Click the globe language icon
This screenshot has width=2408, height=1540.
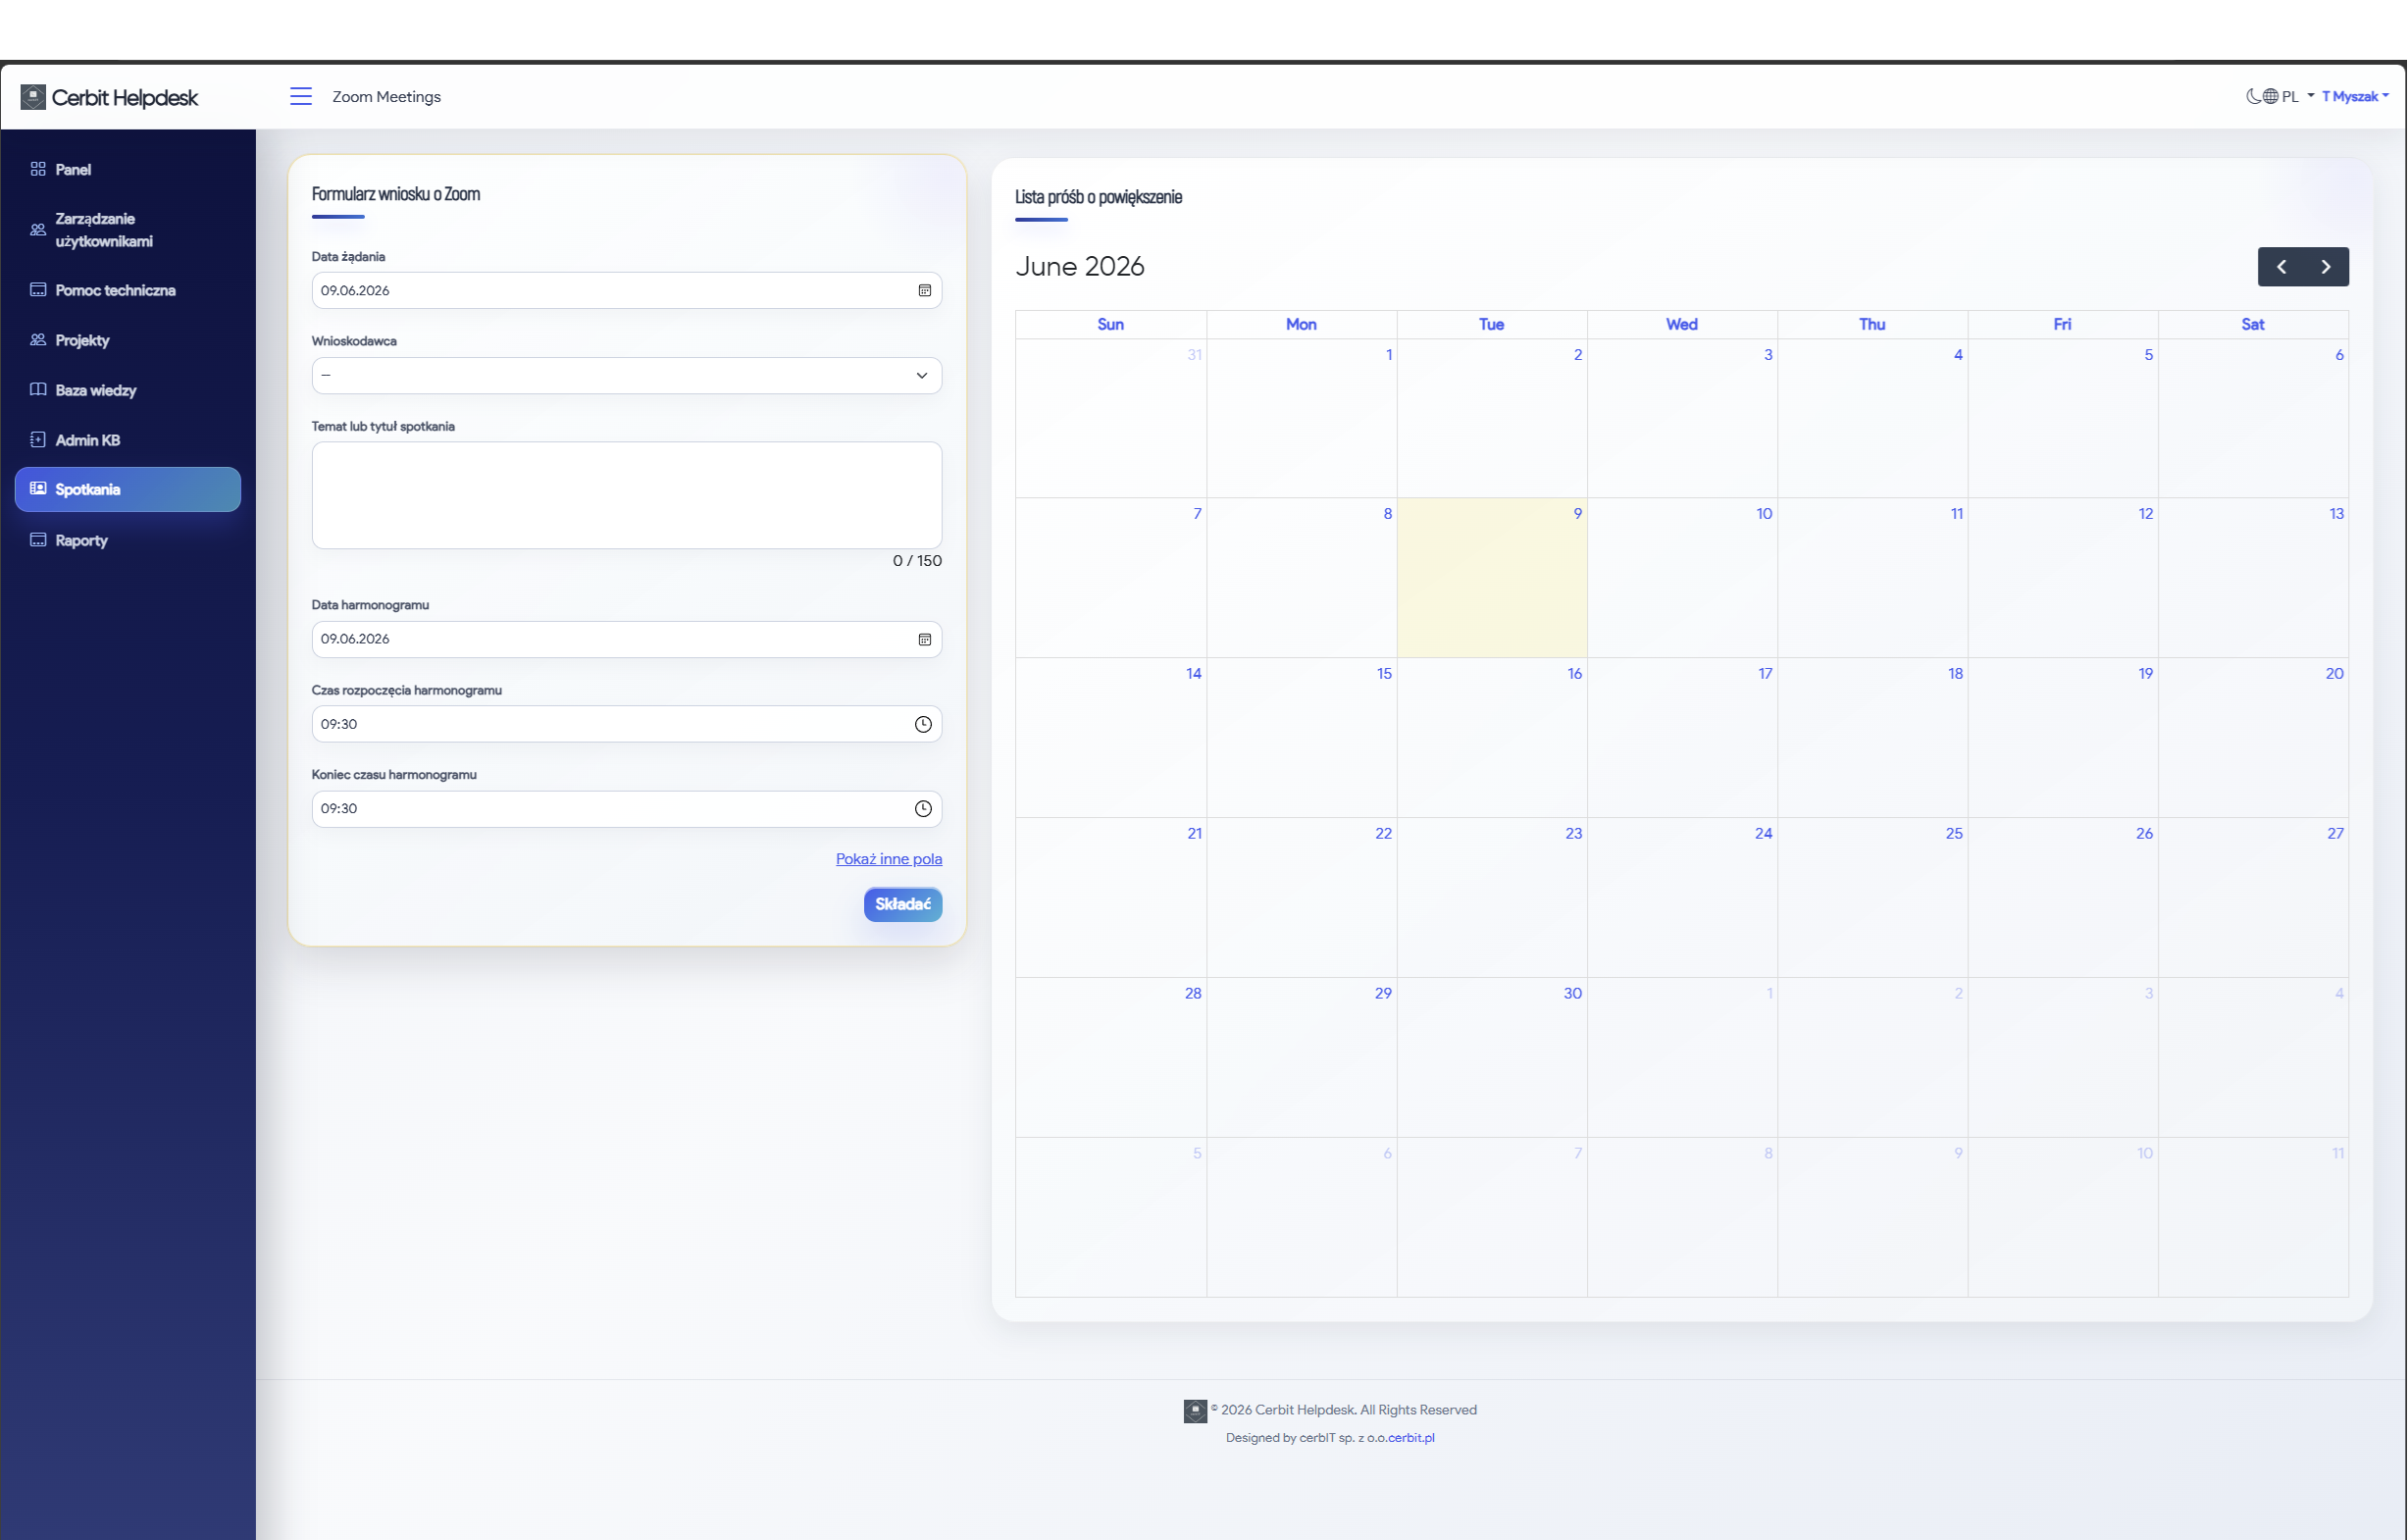2271,96
